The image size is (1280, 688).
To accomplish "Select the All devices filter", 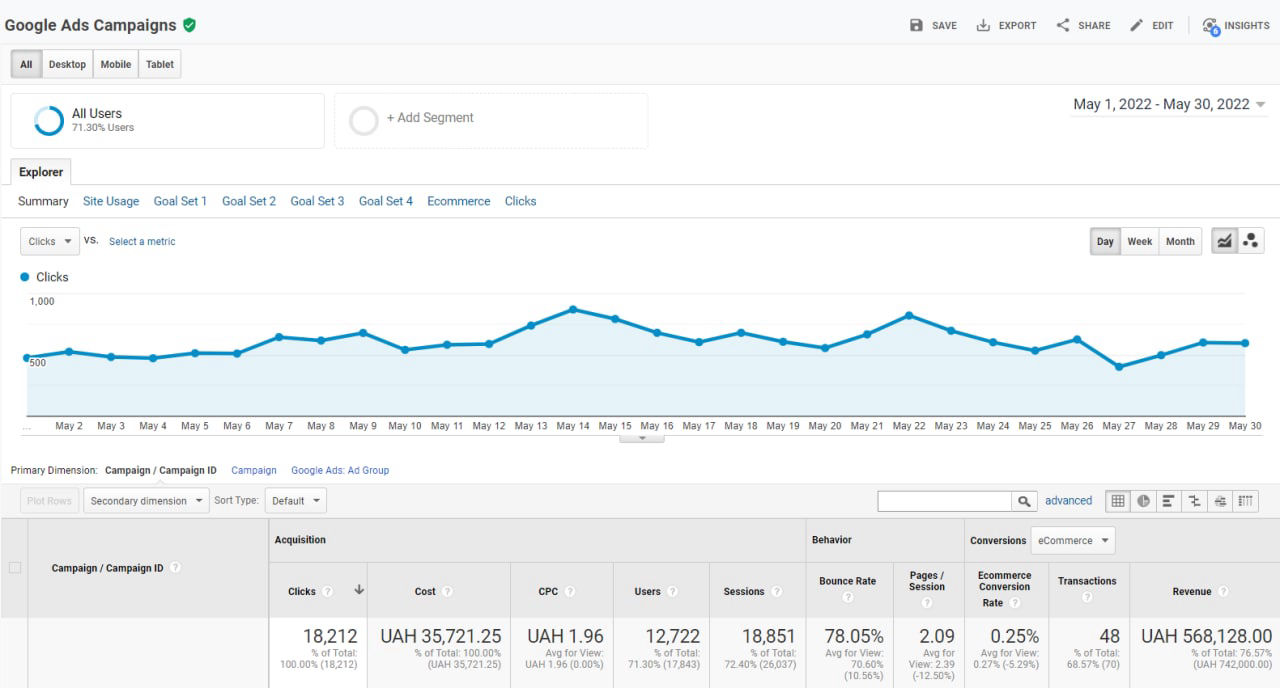I will [x=26, y=64].
